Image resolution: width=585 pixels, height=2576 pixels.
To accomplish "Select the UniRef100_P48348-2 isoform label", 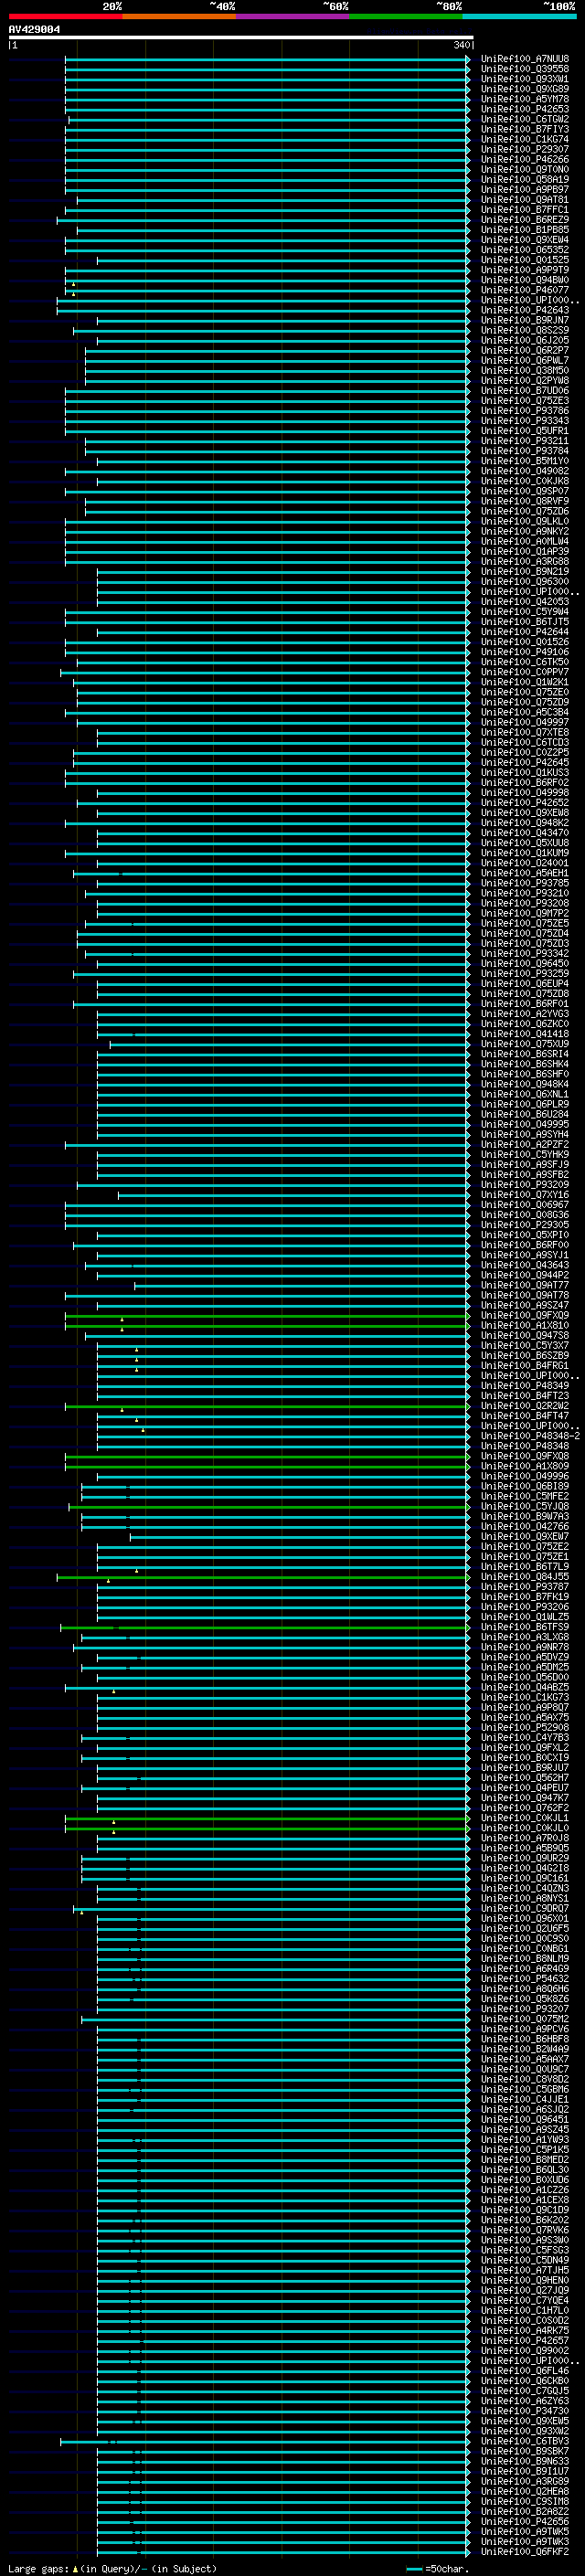I will pyautogui.click(x=530, y=1436).
